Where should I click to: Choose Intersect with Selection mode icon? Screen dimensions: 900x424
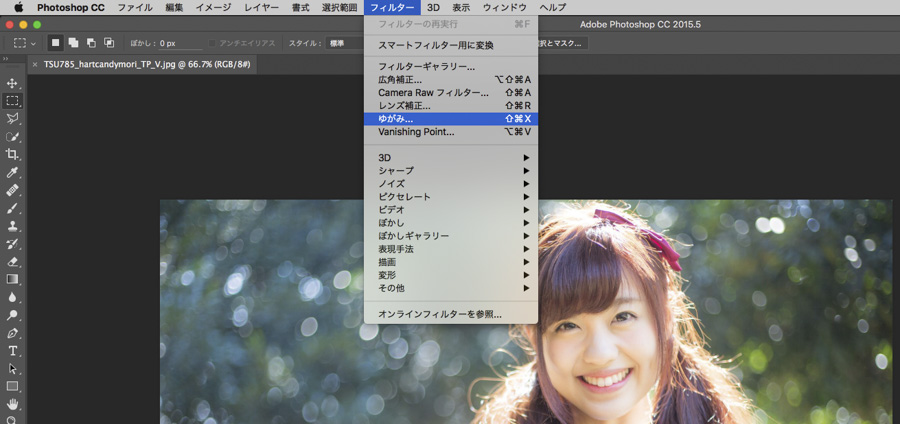coord(108,43)
